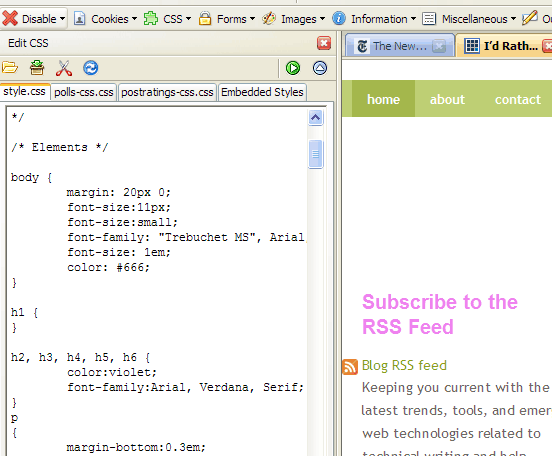The image size is (552, 456).
Task: Click the pencil Outline toolbar icon
Action: [529, 18]
